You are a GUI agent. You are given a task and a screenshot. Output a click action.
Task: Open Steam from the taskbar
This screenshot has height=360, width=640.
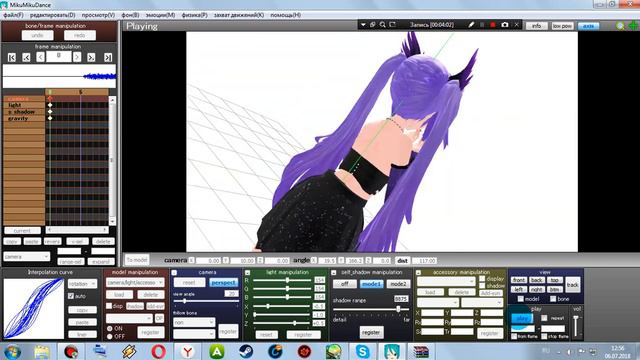[246, 351]
